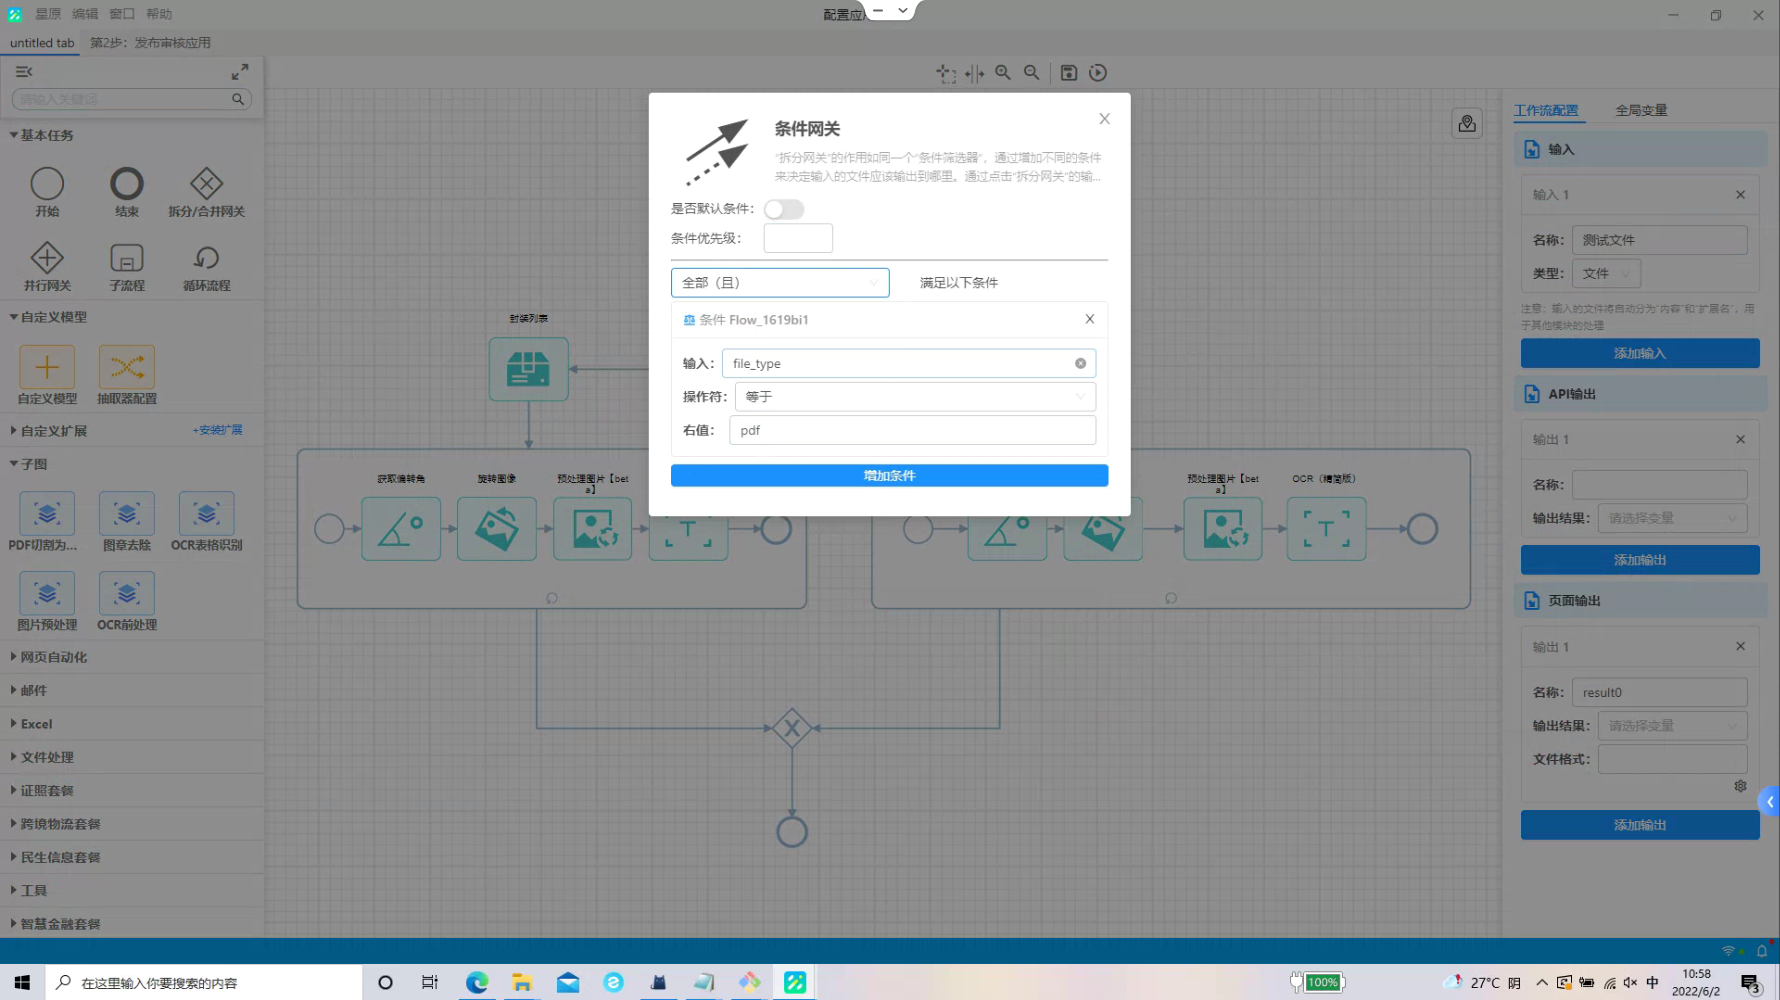Choose the 子流程 subprocess icon

126,258
